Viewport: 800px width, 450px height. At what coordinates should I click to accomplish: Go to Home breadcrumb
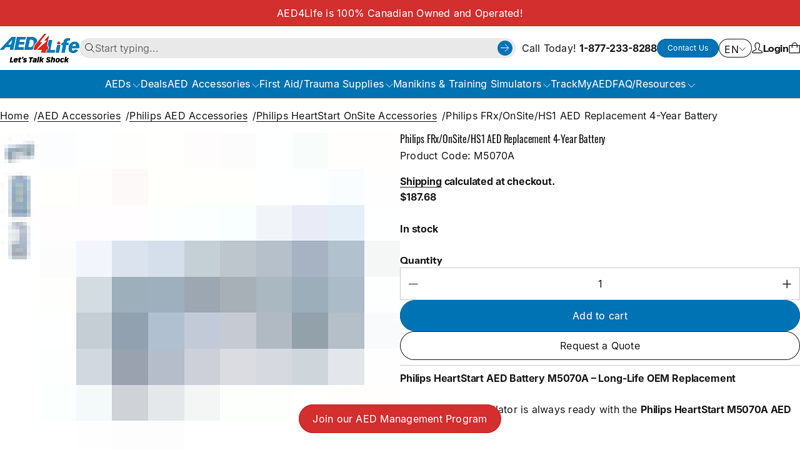14,116
